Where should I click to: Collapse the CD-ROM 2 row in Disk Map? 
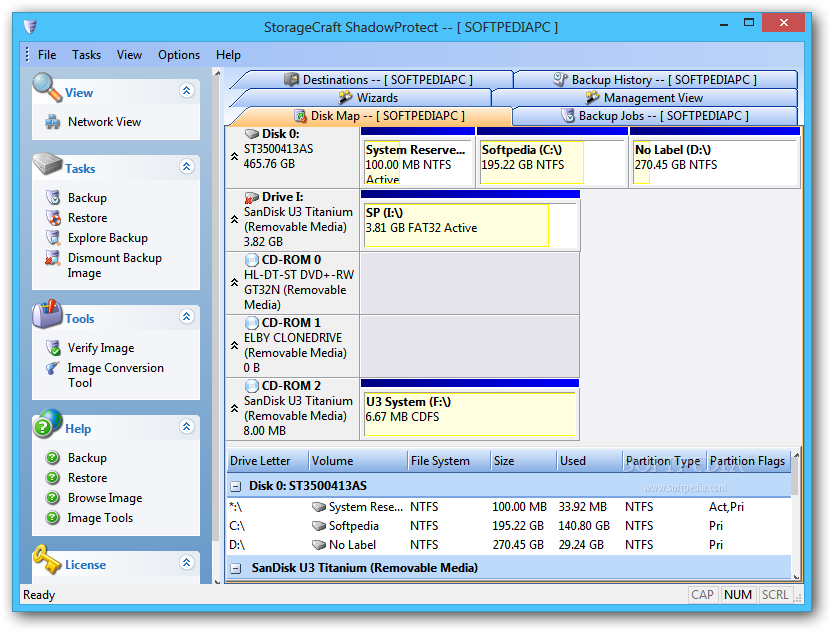pos(234,408)
